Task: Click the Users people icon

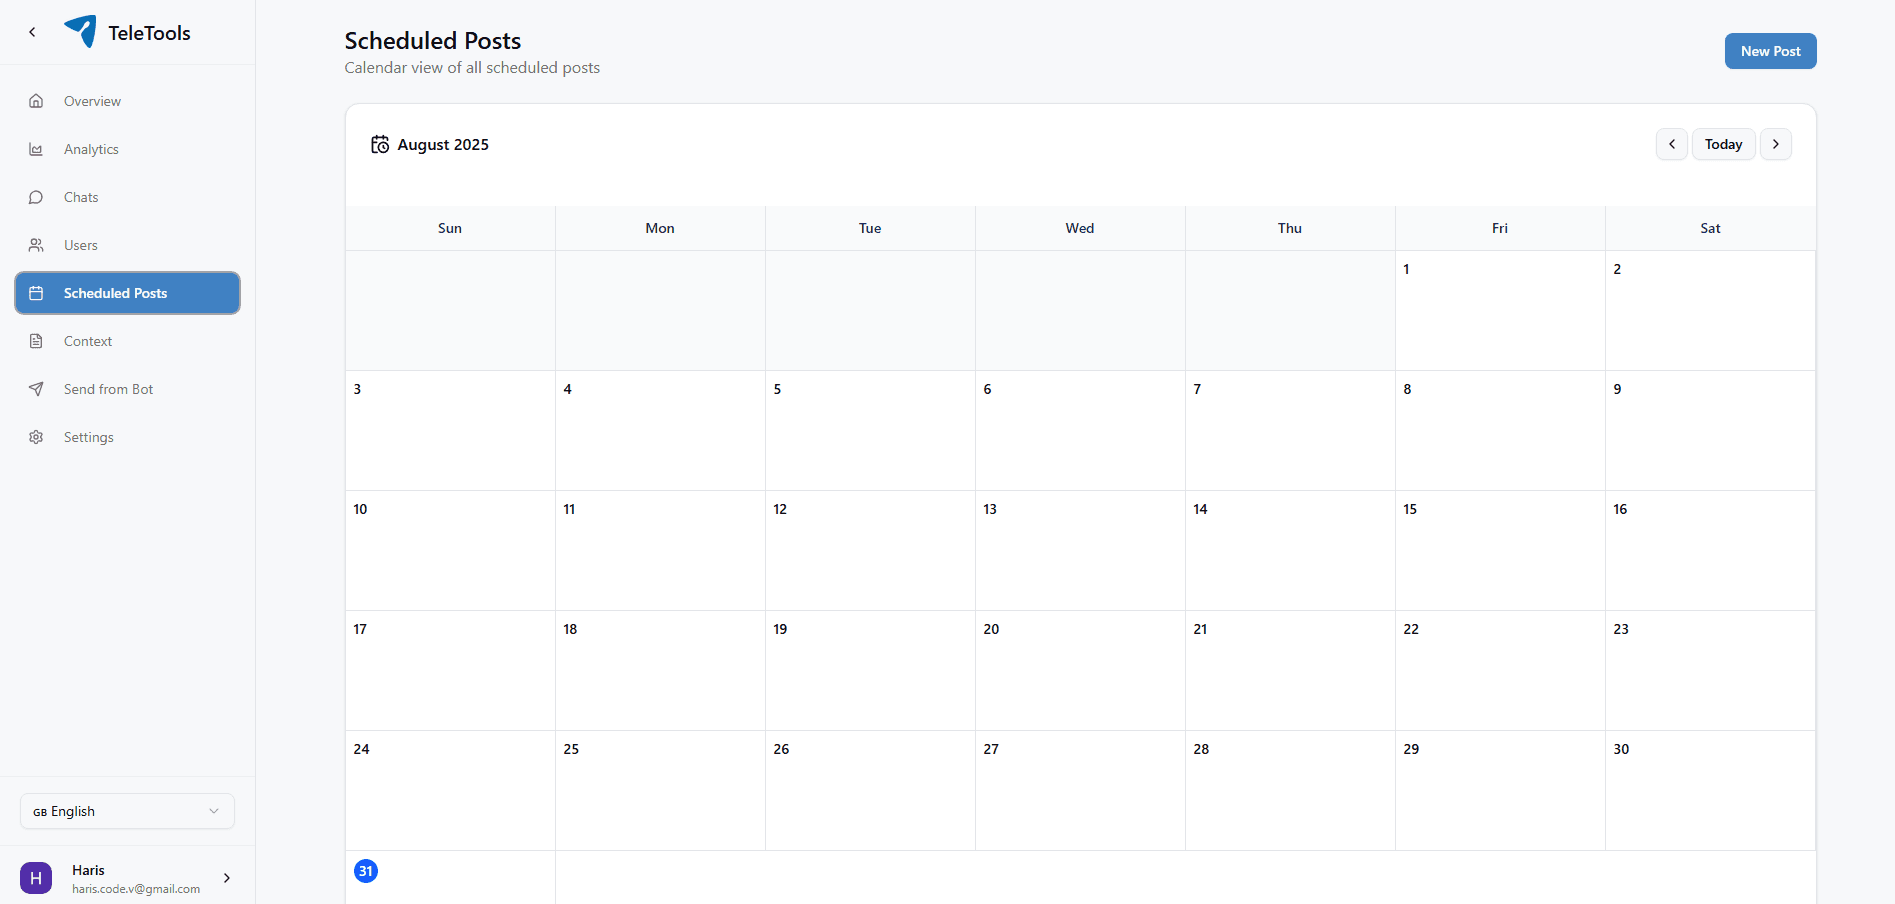Action: (36, 245)
